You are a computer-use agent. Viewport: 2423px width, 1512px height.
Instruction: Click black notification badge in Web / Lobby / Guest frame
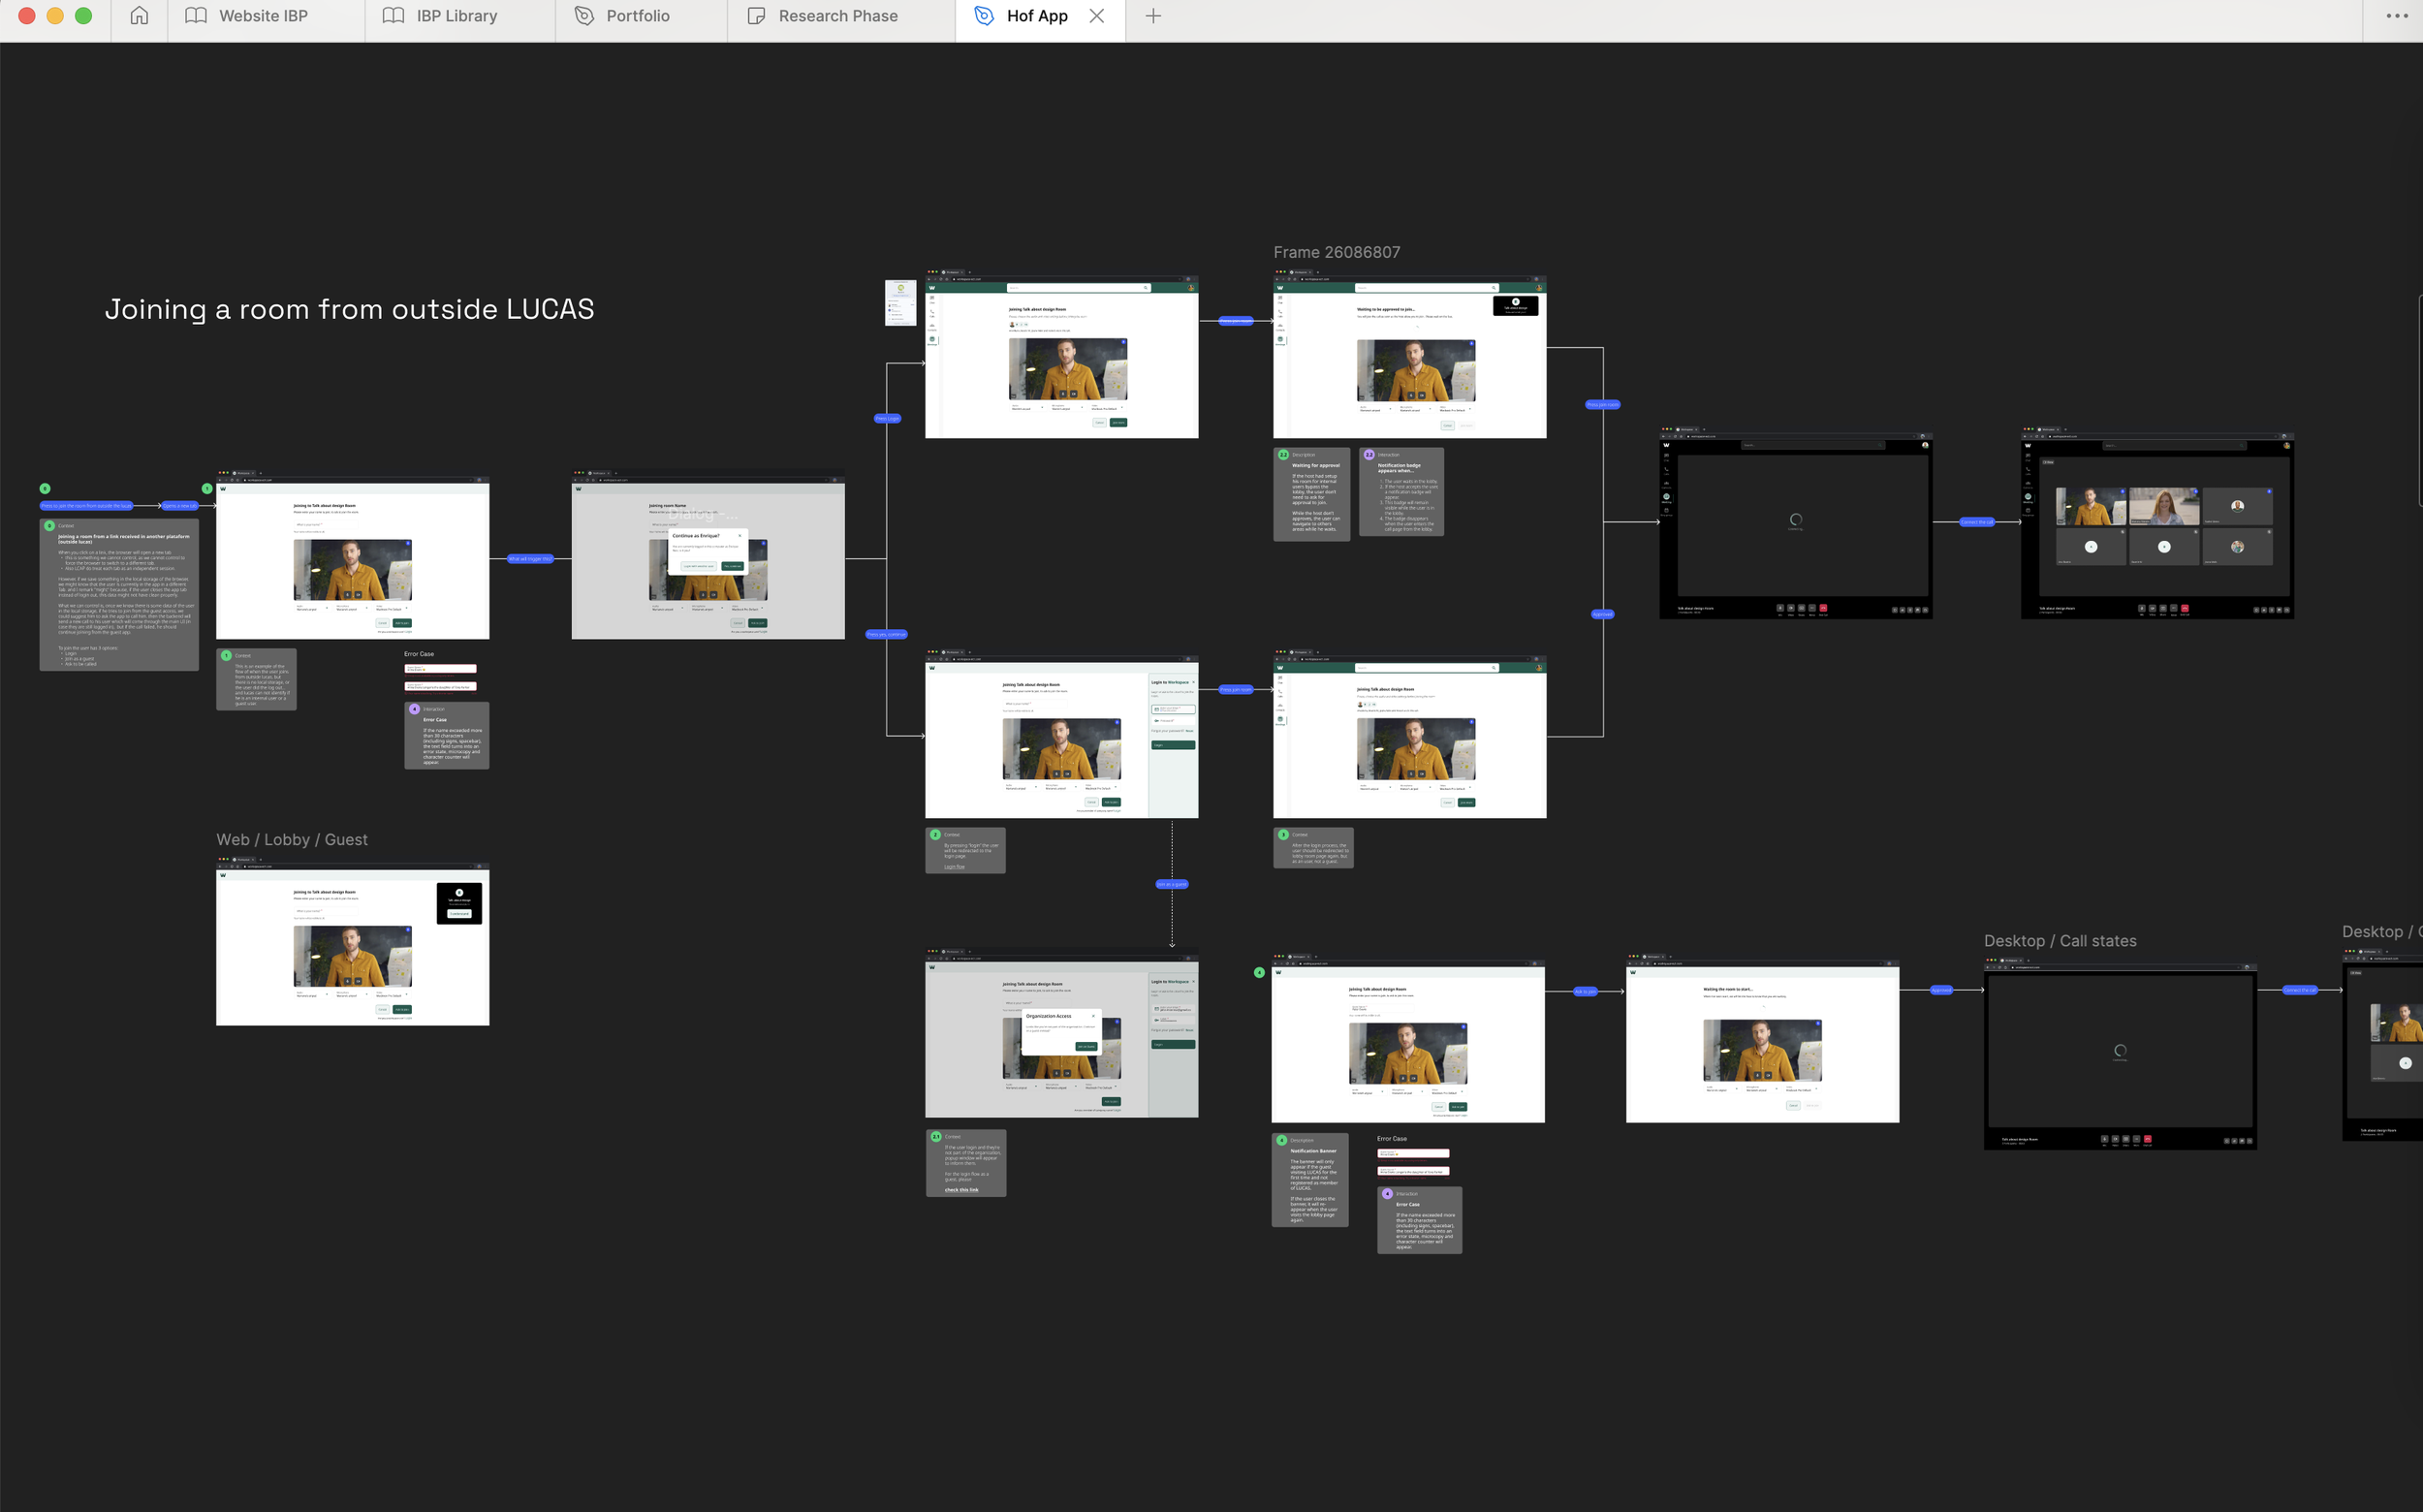click(460, 904)
